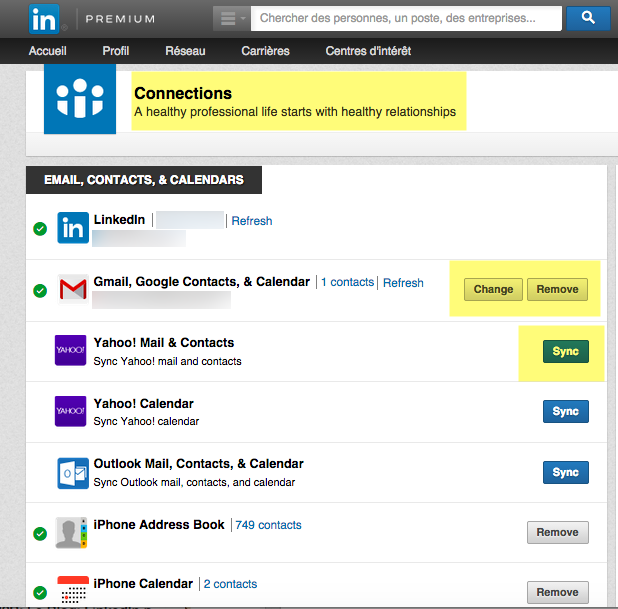This screenshot has width=618, height=609.
Task: Open the Gmail 1 contacts link
Action: (x=347, y=282)
